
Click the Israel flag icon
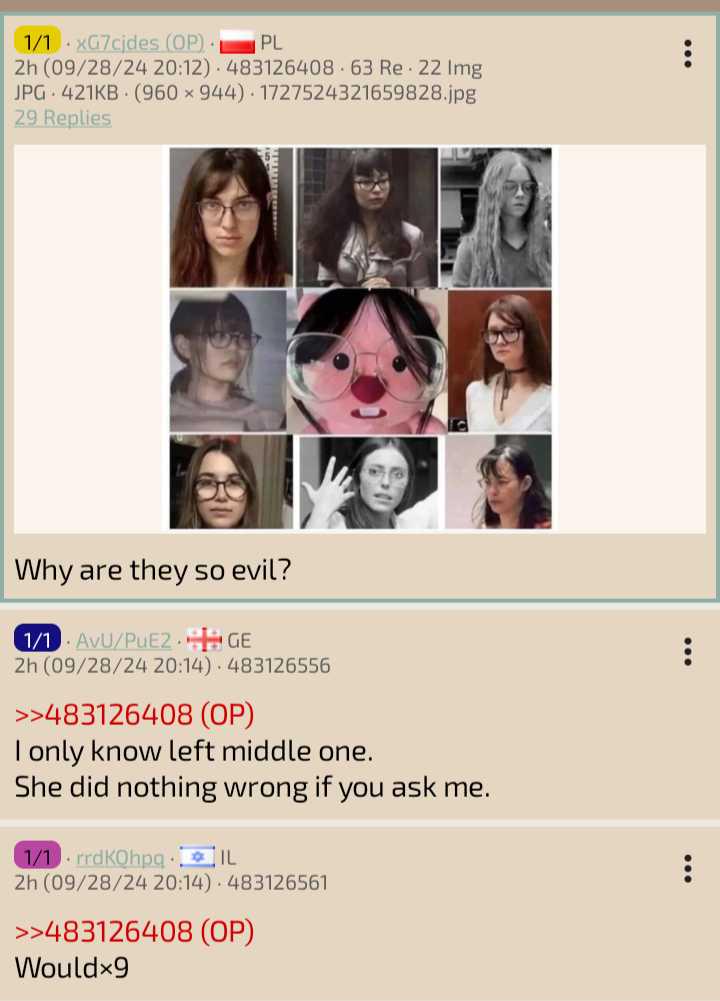tap(197, 857)
